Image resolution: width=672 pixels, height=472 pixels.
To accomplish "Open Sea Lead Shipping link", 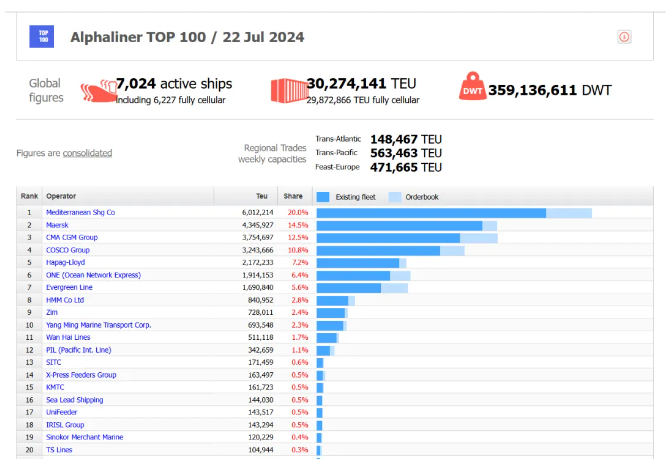I will 75,400.
